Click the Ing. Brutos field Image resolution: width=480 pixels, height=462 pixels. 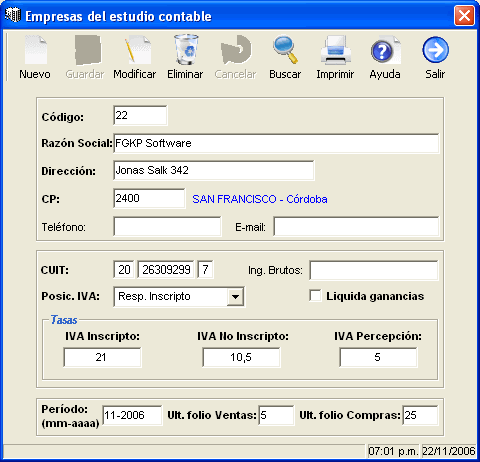(374, 270)
